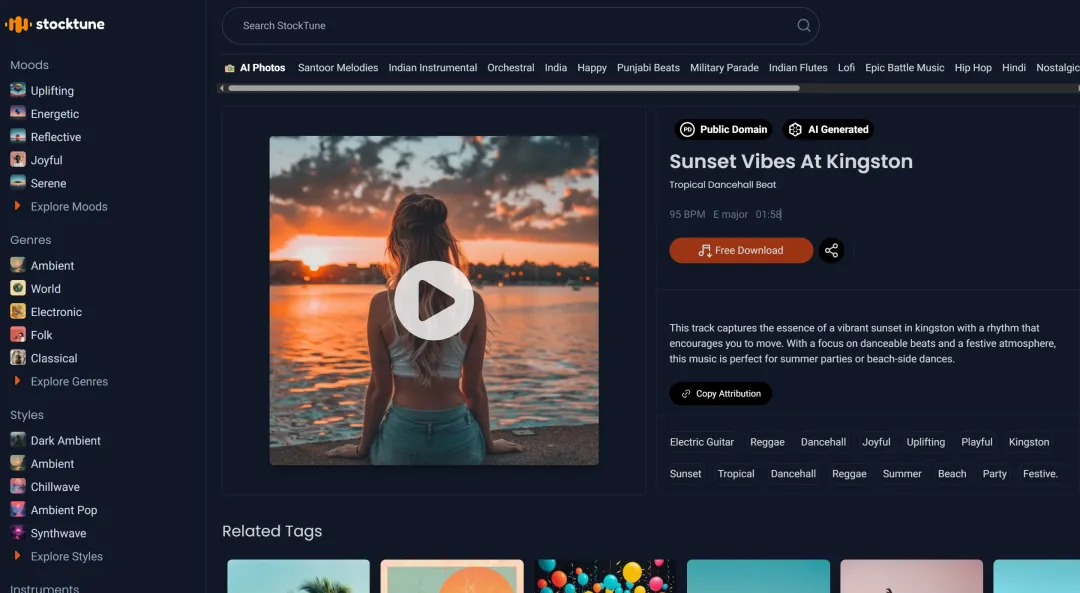Click the Serene mood icon
1080x593 pixels.
coord(18,183)
